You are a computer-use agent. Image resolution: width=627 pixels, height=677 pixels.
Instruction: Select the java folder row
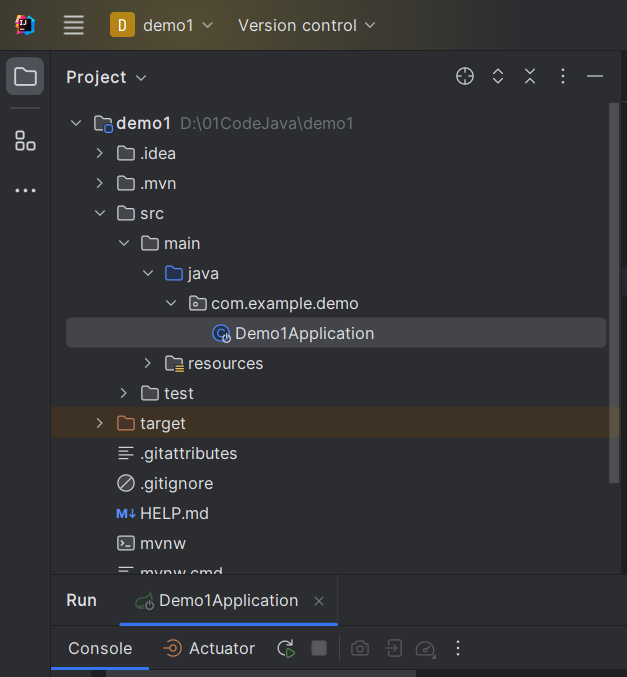(336, 273)
